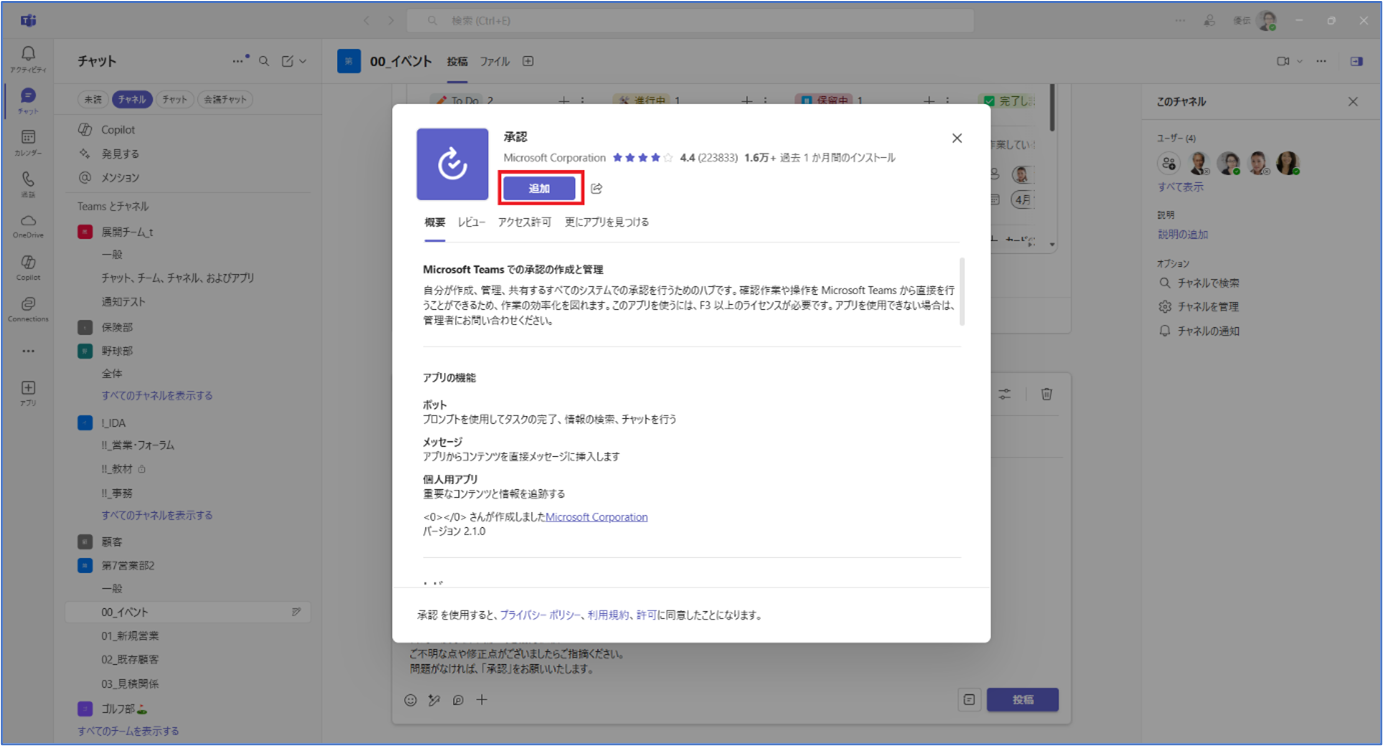The image size is (1383, 746).
Task: Add a tab with the plus icon
Action: click(528, 61)
